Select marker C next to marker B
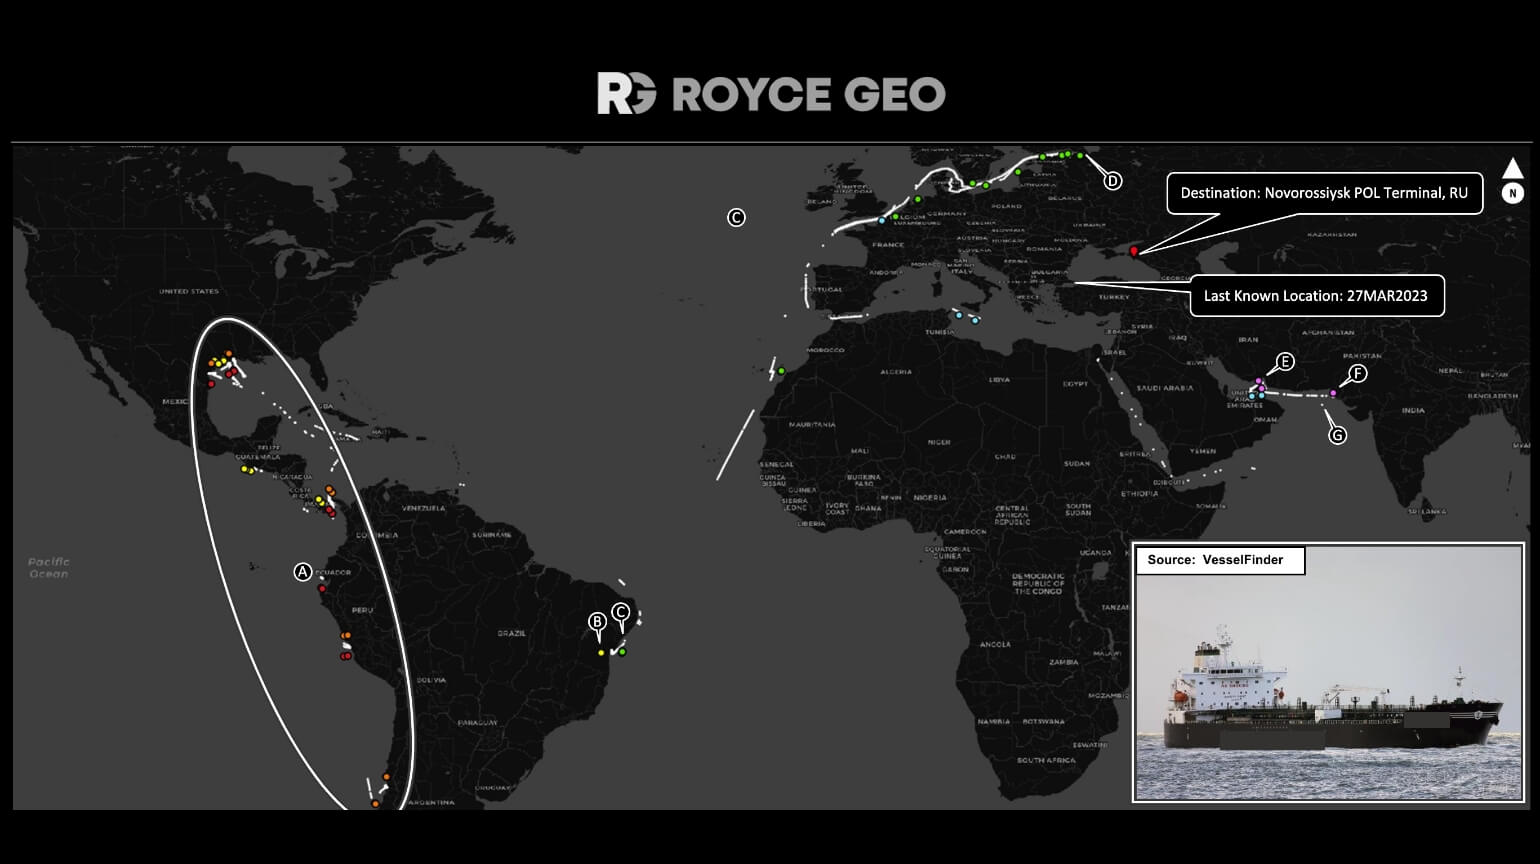Screen dimensions: 1540x864 [x=620, y=612]
